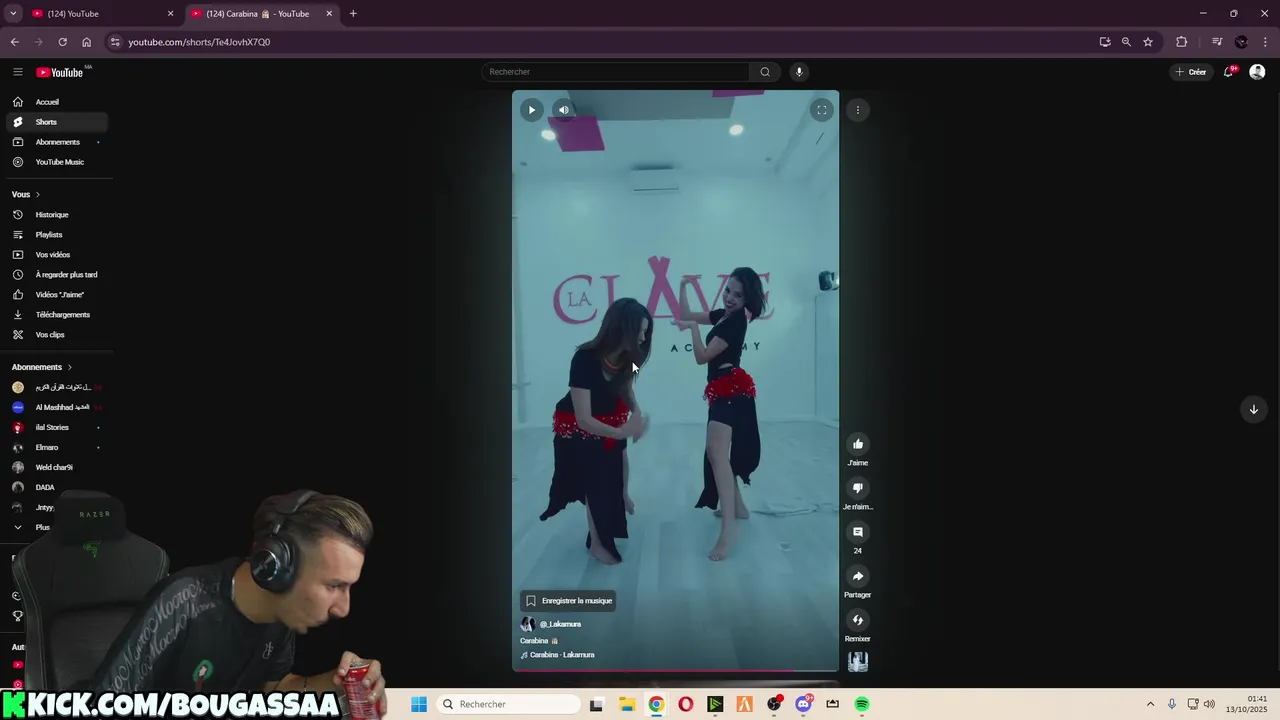This screenshot has height=720, width=1280.
Task: Open the browser extensions puzzle icon
Action: point(1181,42)
